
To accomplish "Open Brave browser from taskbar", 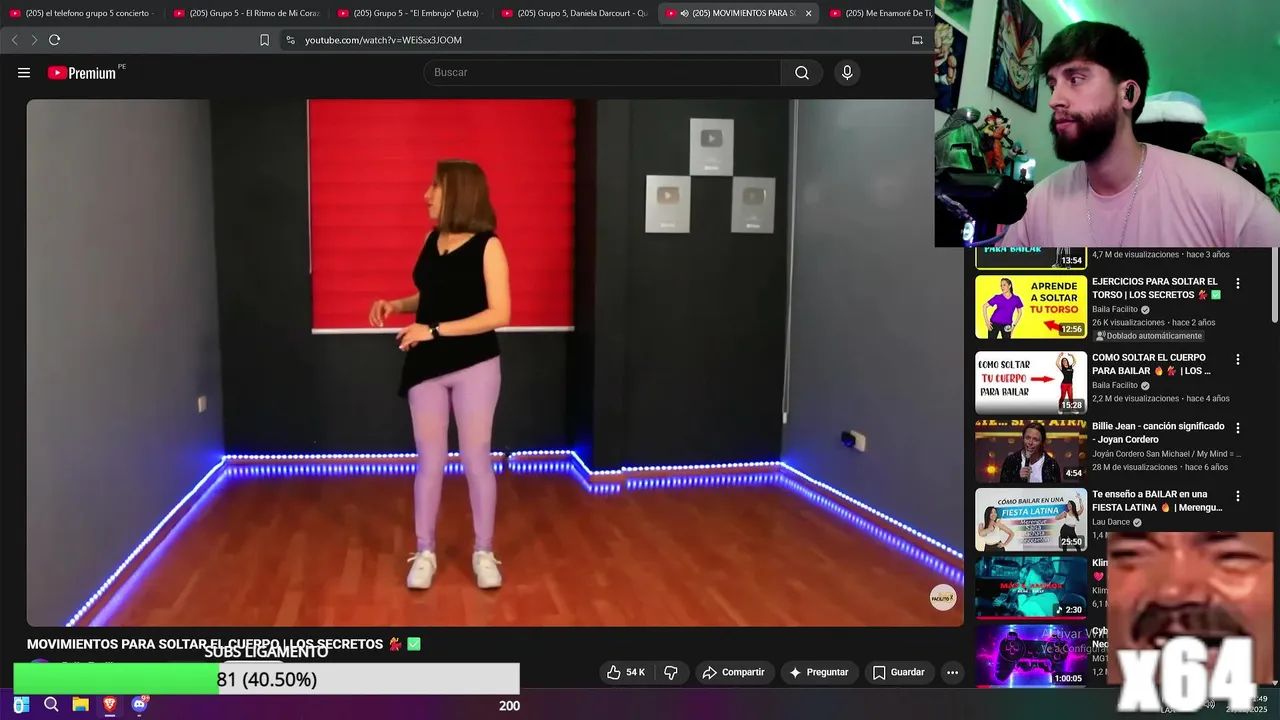I will [x=110, y=705].
